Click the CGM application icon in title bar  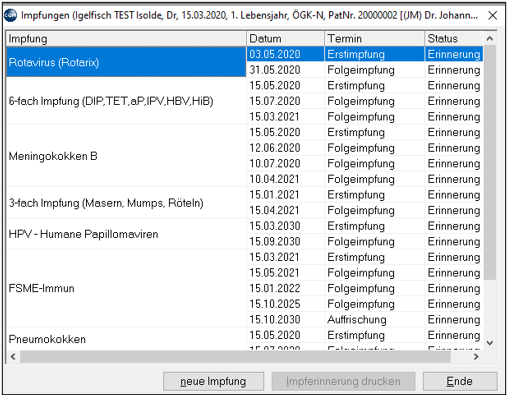10,16
